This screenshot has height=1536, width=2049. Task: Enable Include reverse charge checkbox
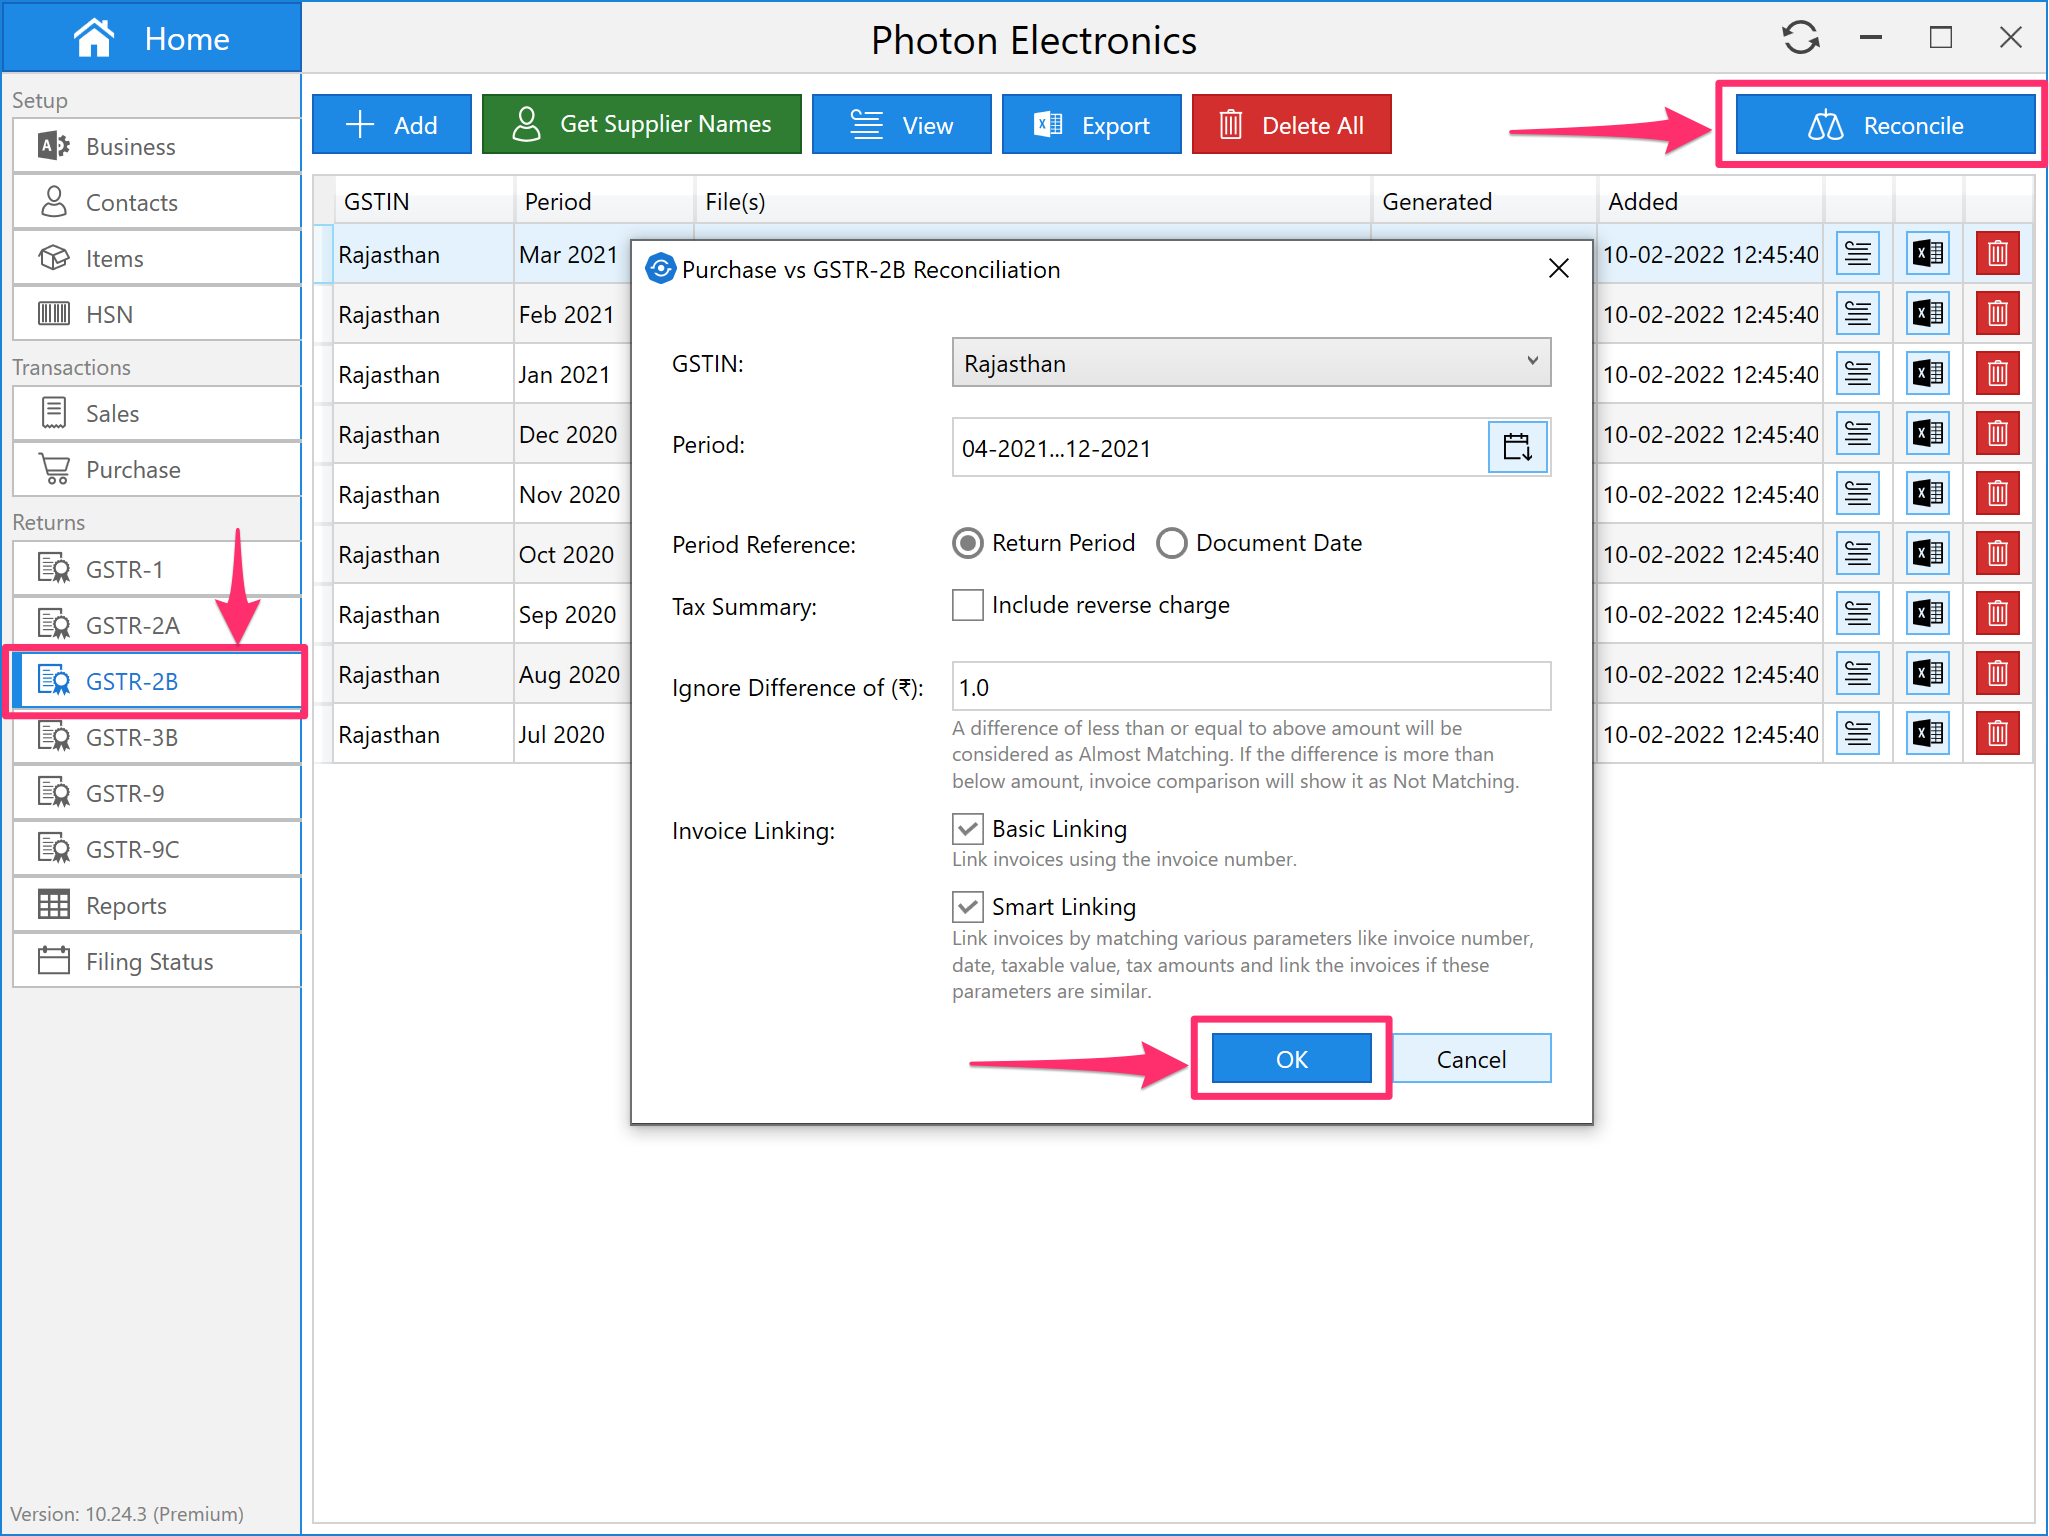point(968,605)
